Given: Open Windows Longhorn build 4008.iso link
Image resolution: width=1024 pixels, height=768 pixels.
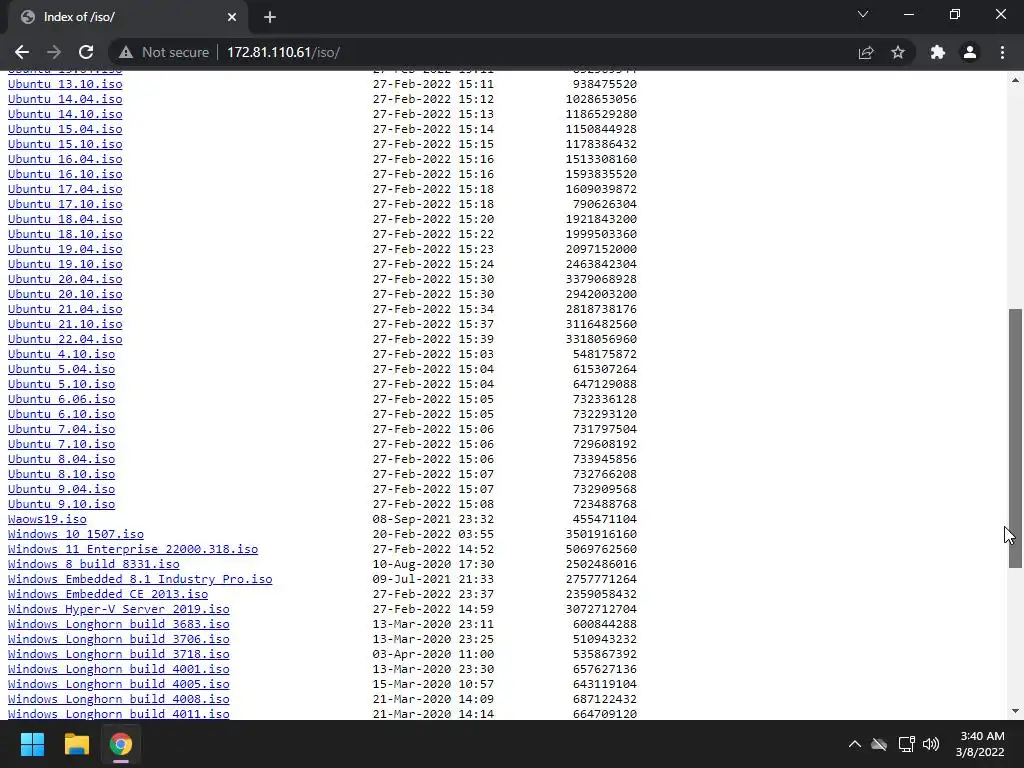Looking at the screenshot, I should 118,700.
